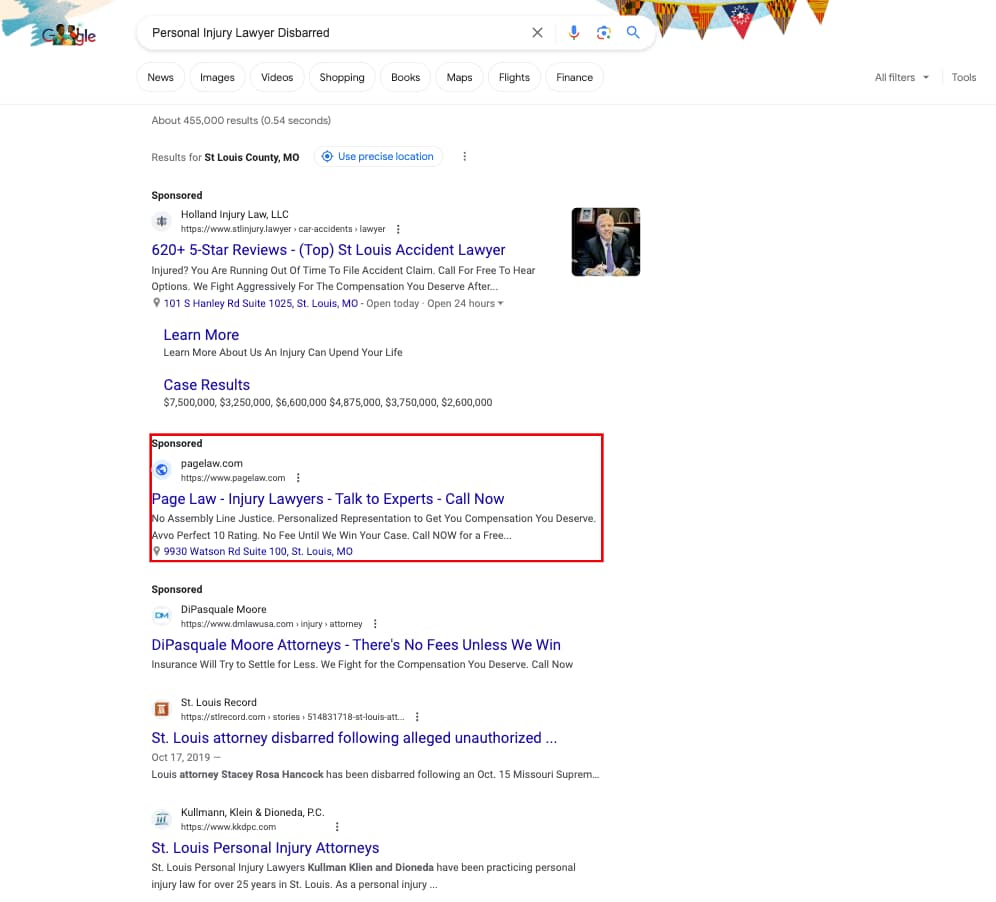Switch to the Maps tab
The image size is (996, 902).
[459, 77]
